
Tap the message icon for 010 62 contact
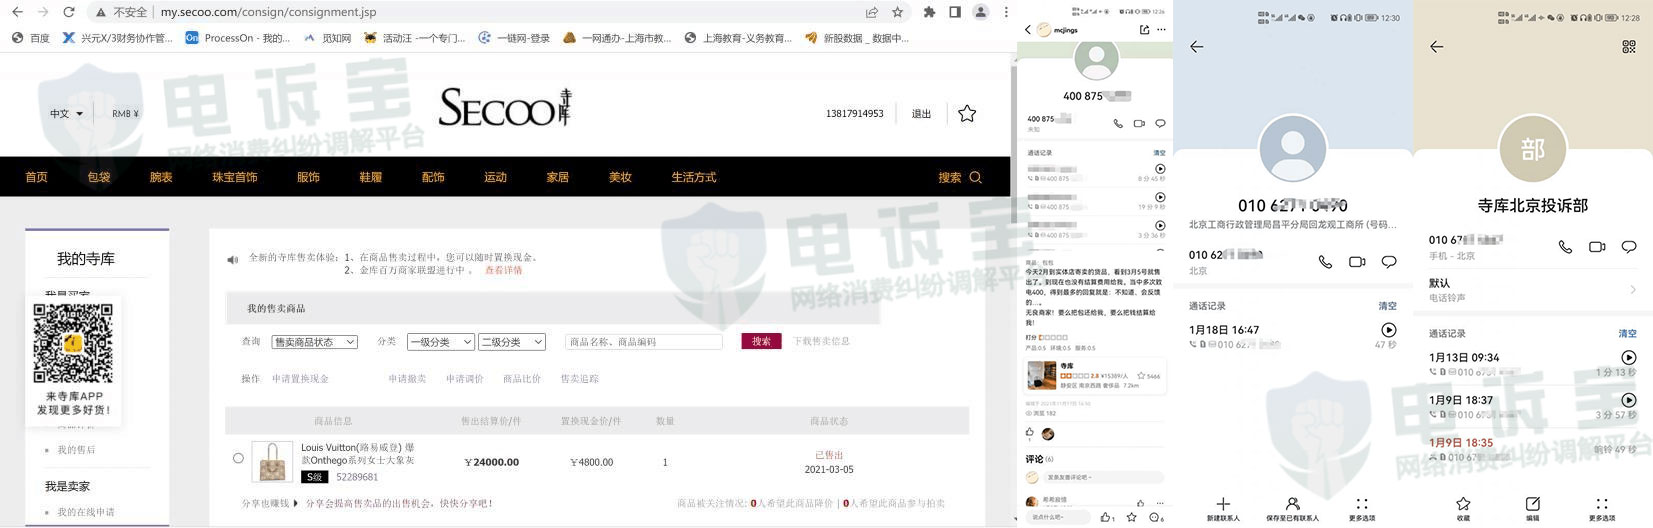(x=1389, y=262)
